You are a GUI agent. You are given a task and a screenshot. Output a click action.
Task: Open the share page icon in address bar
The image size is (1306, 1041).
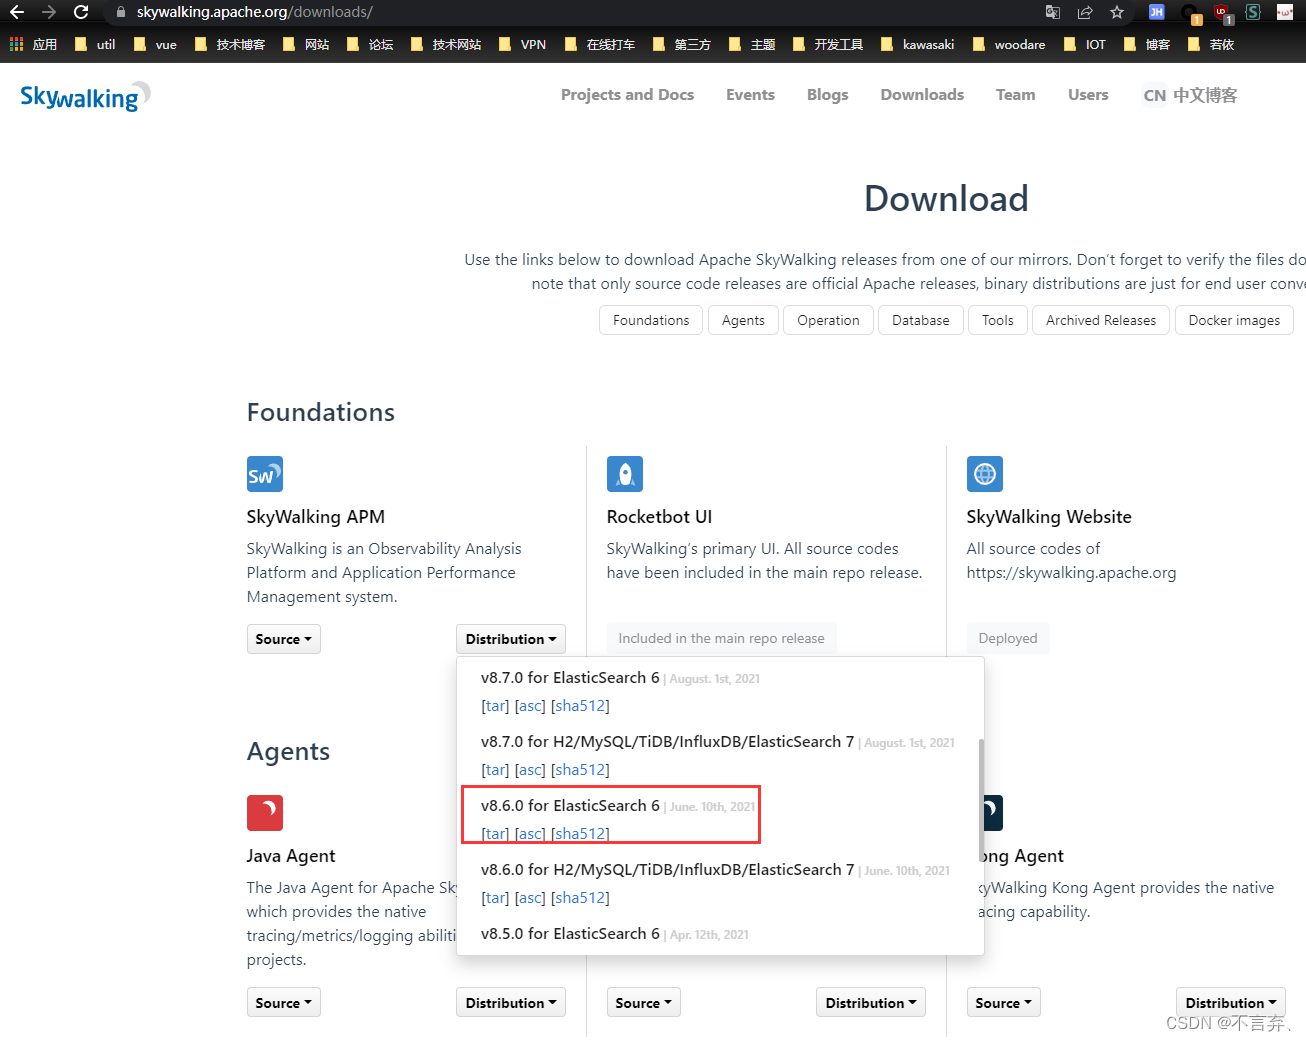(x=1085, y=12)
